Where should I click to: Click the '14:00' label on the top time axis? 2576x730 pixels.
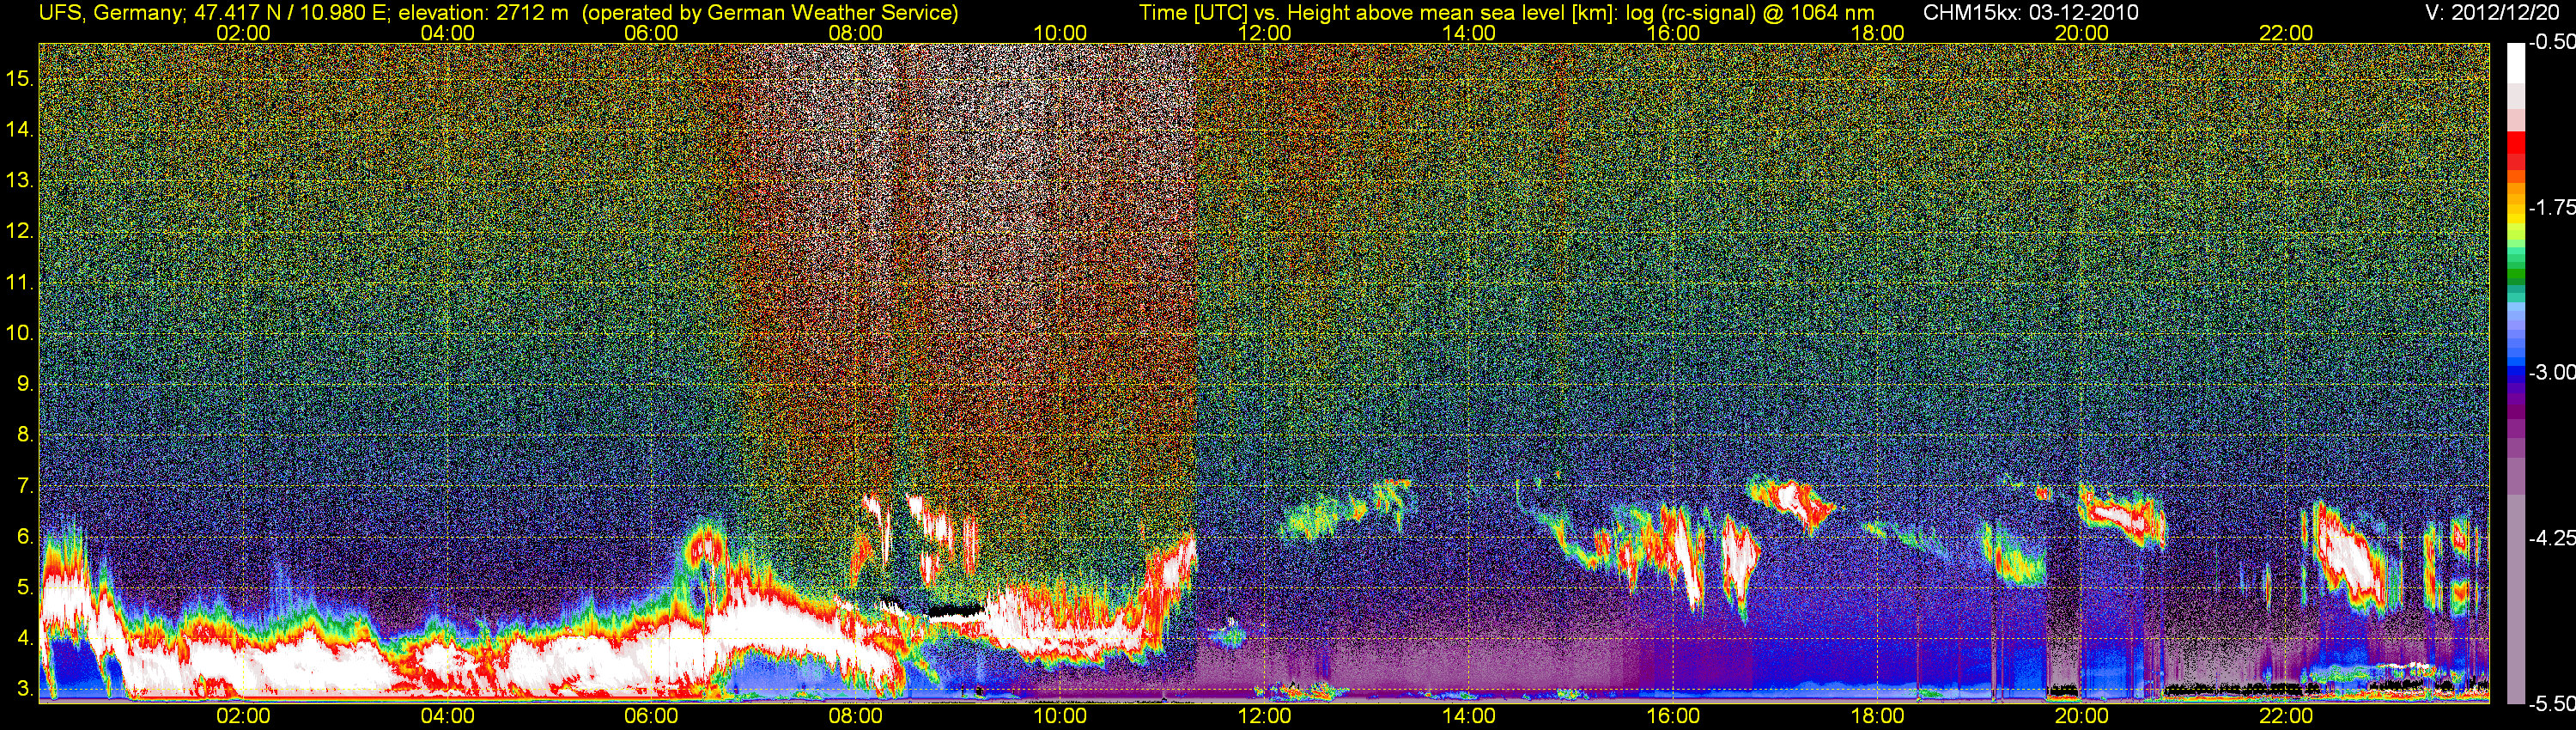pyautogui.click(x=1469, y=33)
